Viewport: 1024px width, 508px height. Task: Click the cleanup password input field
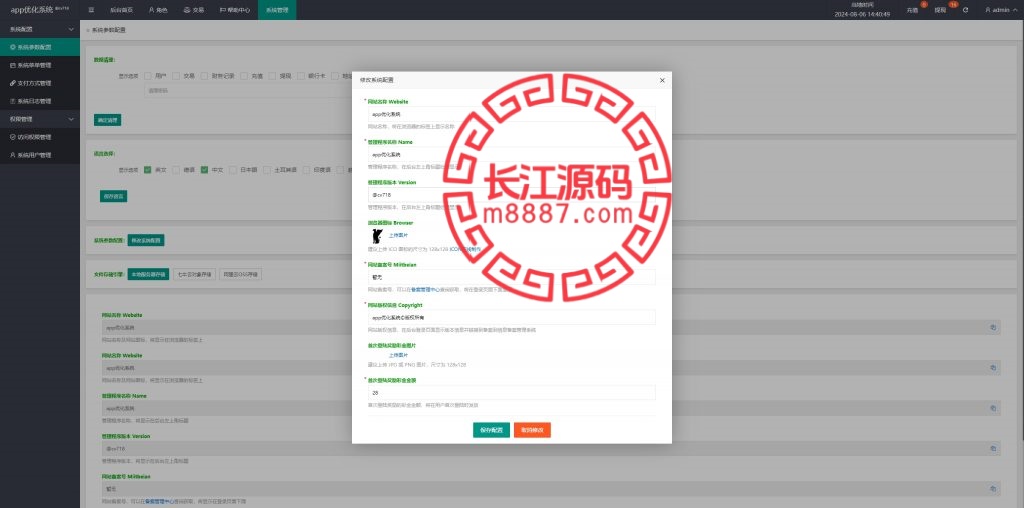(x=248, y=91)
